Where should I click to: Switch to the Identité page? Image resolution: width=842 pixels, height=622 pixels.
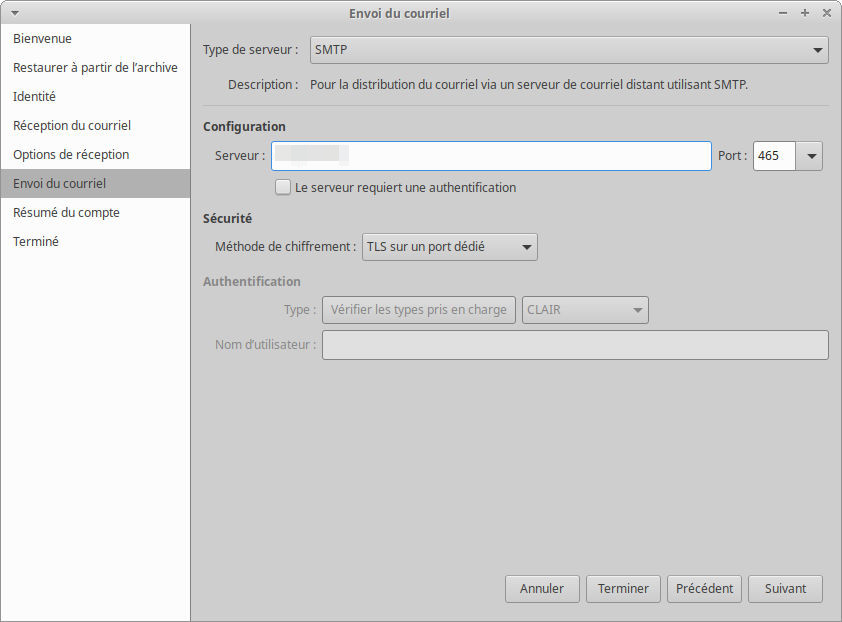coord(34,97)
